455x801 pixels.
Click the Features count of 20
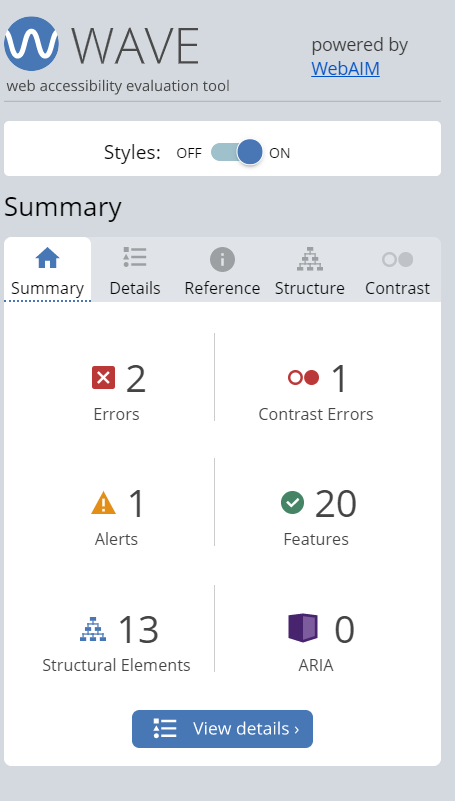tap(336, 504)
